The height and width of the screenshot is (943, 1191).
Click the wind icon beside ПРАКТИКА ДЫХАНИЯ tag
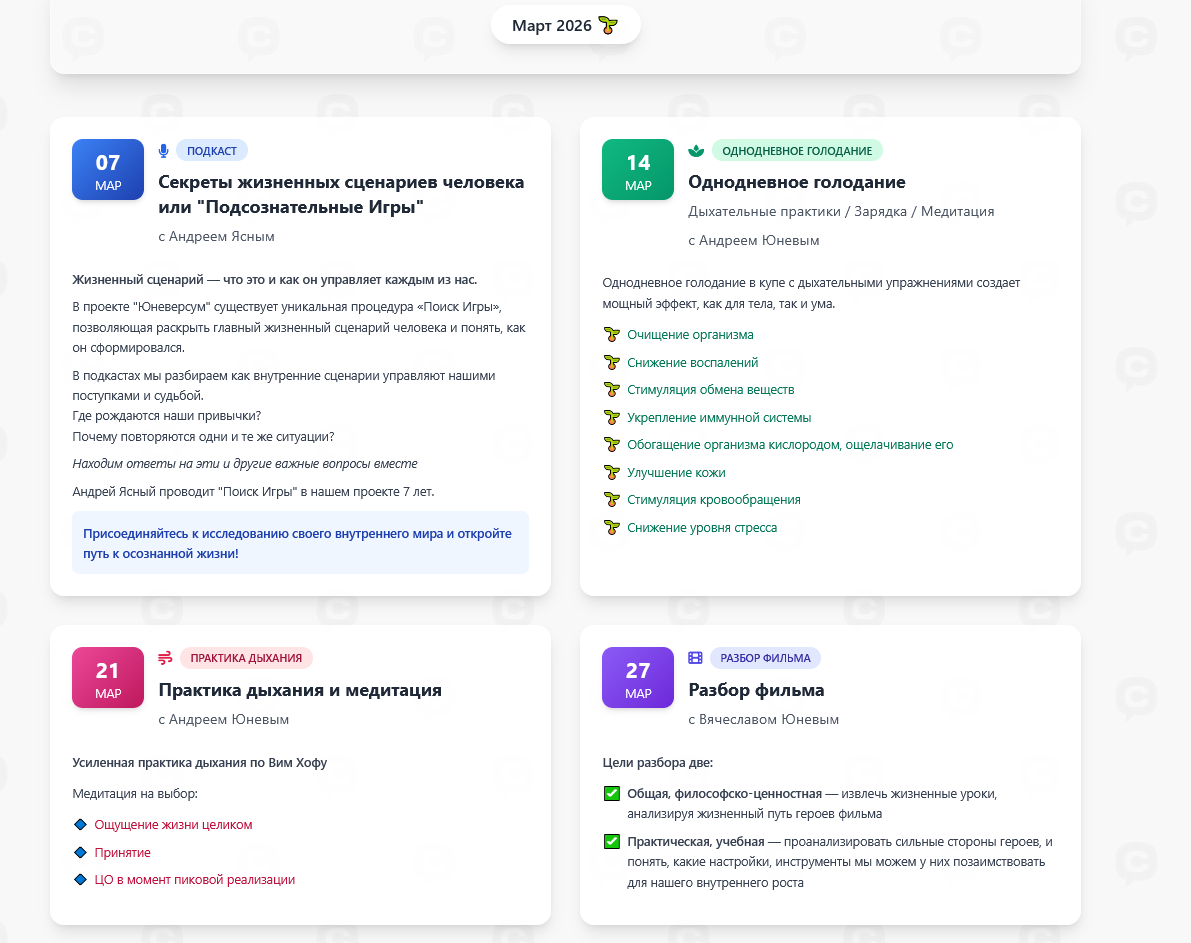pyautogui.click(x=165, y=658)
